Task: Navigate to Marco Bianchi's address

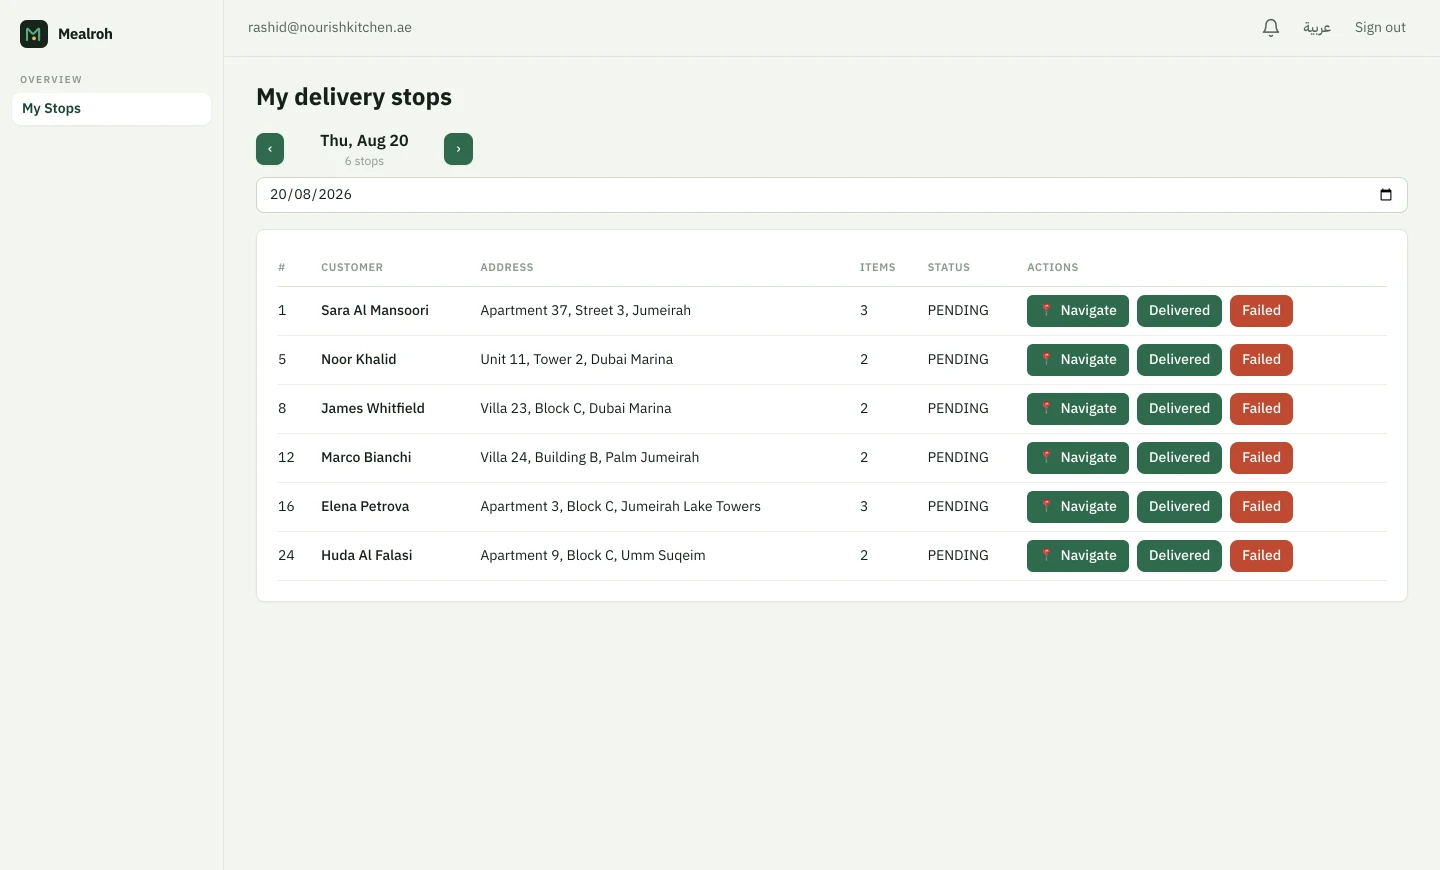Action: coord(1078,458)
